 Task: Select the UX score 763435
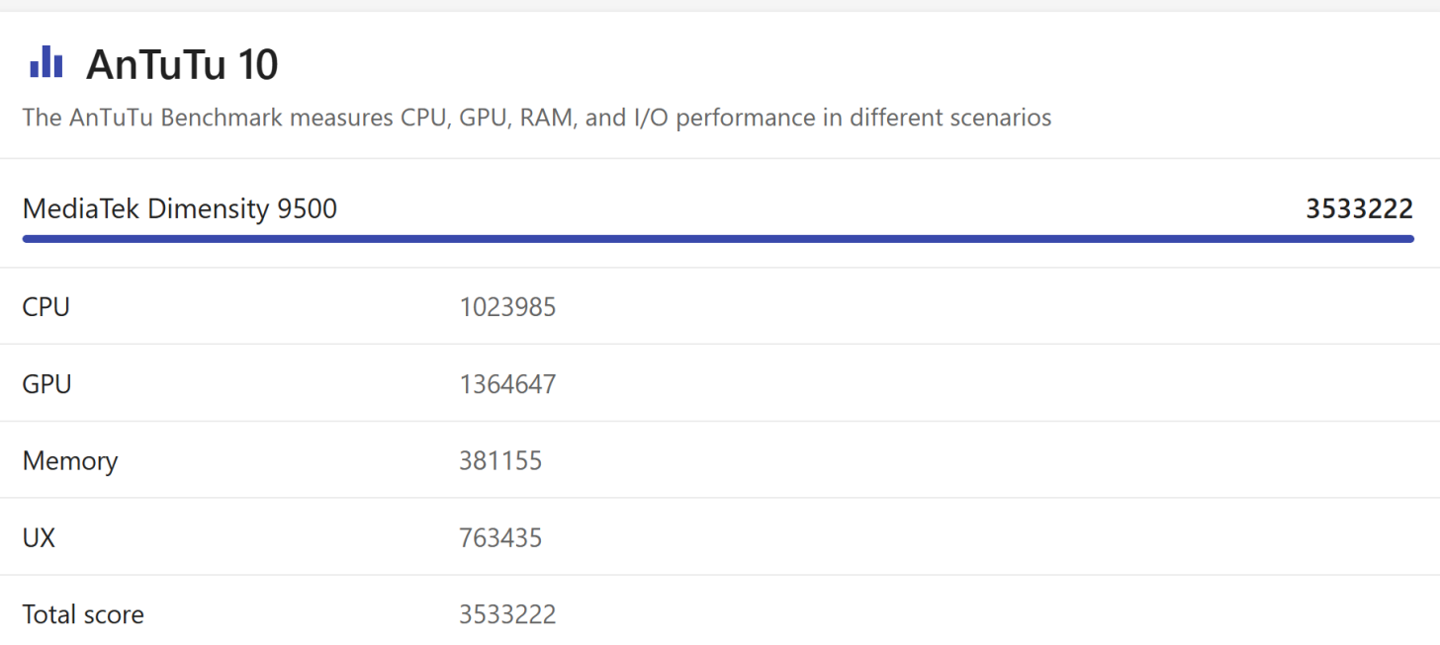pos(500,538)
